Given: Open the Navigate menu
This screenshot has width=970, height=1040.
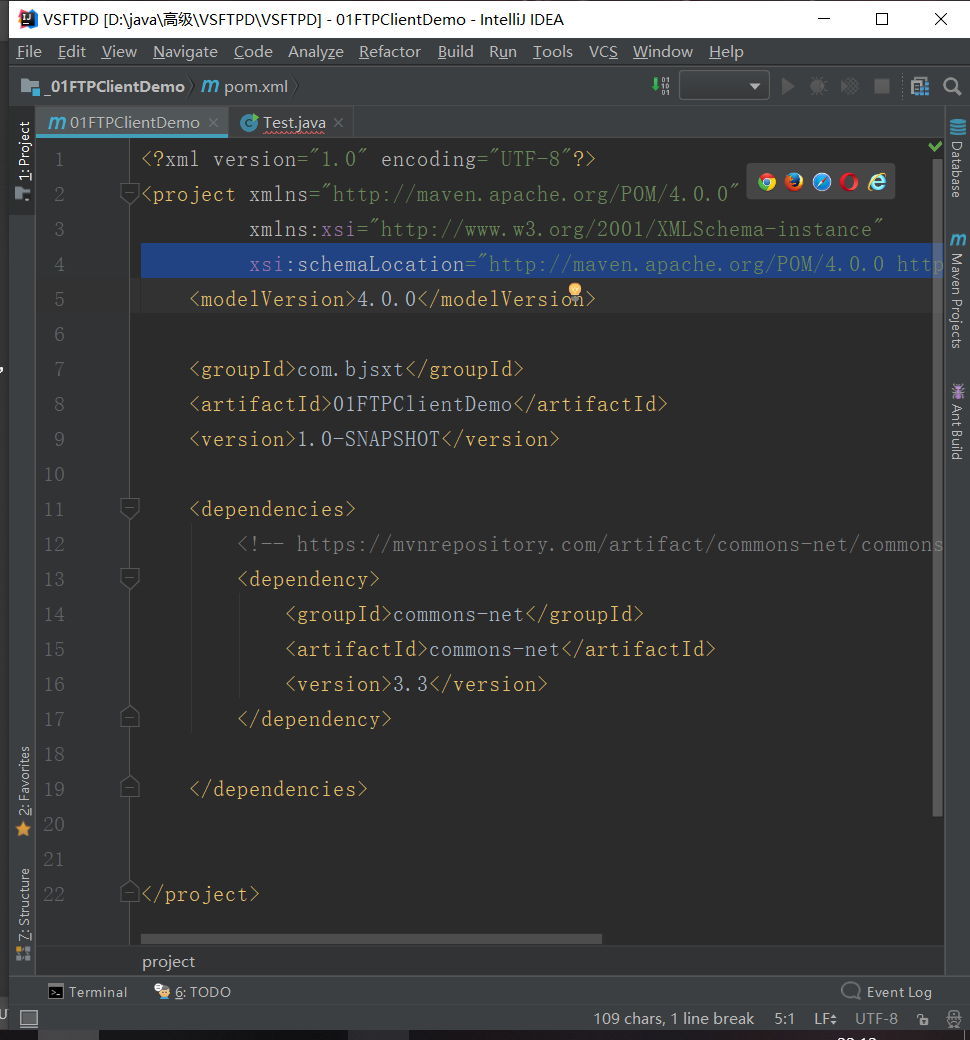Looking at the screenshot, I should pos(185,52).
